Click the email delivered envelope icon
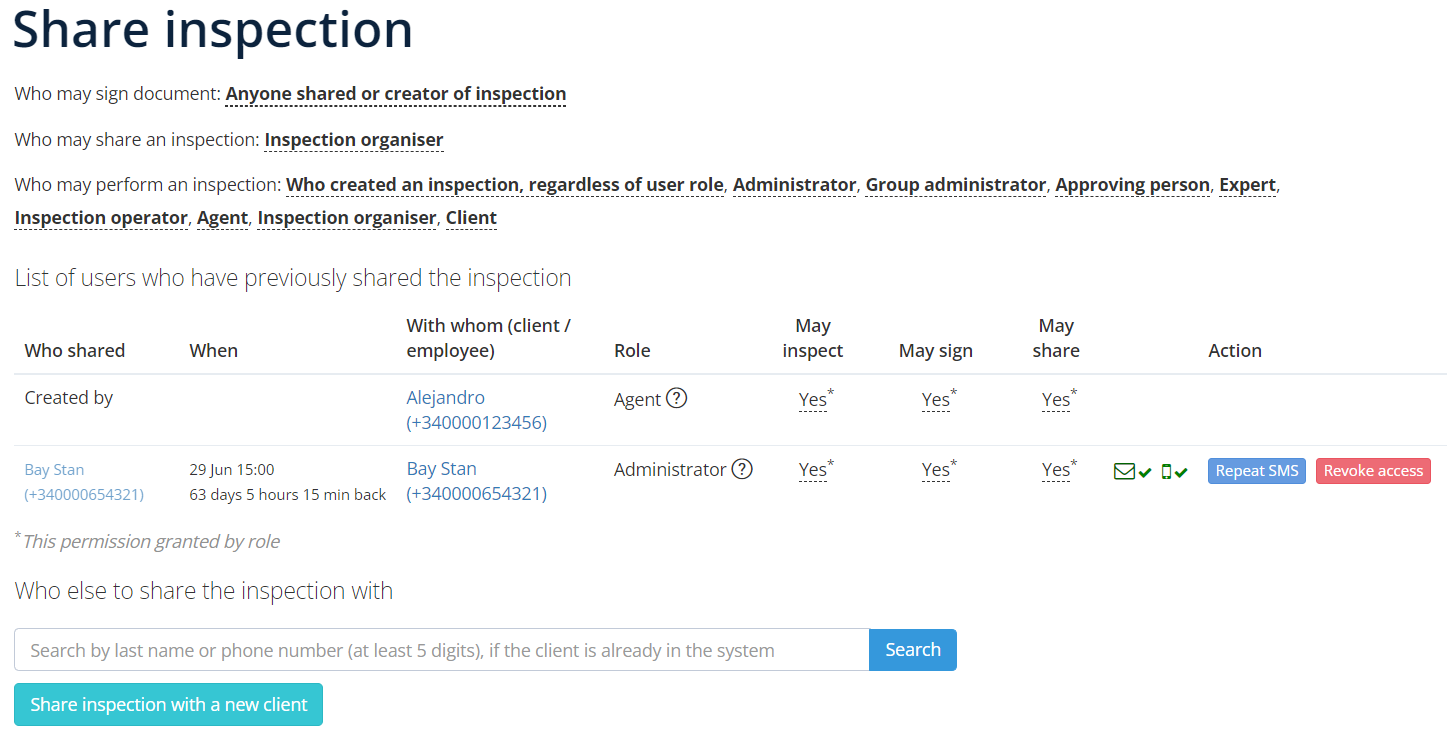The image size is (1456, 732). point(1124,471)
